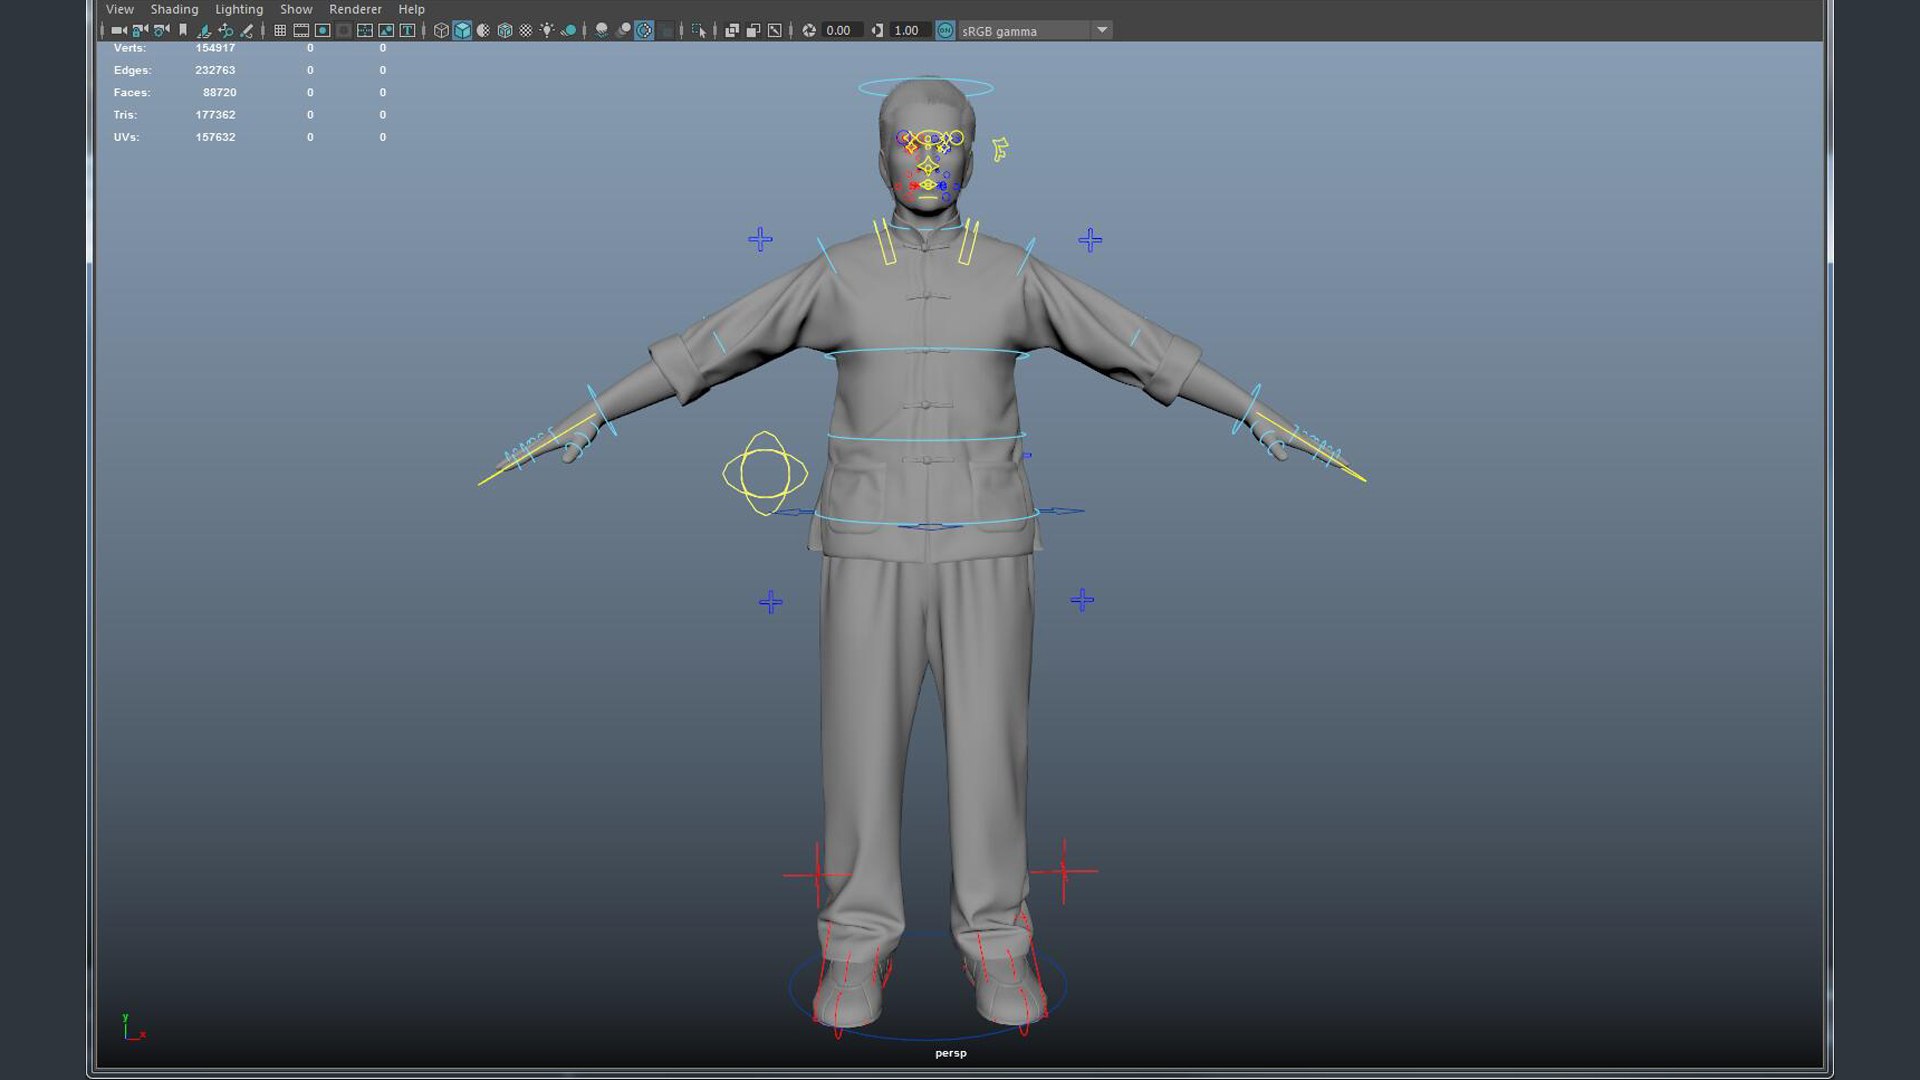This screenshot has height=1080, width=1920.
Task: Click the Select Camera icon
Action: coord(118,31)
